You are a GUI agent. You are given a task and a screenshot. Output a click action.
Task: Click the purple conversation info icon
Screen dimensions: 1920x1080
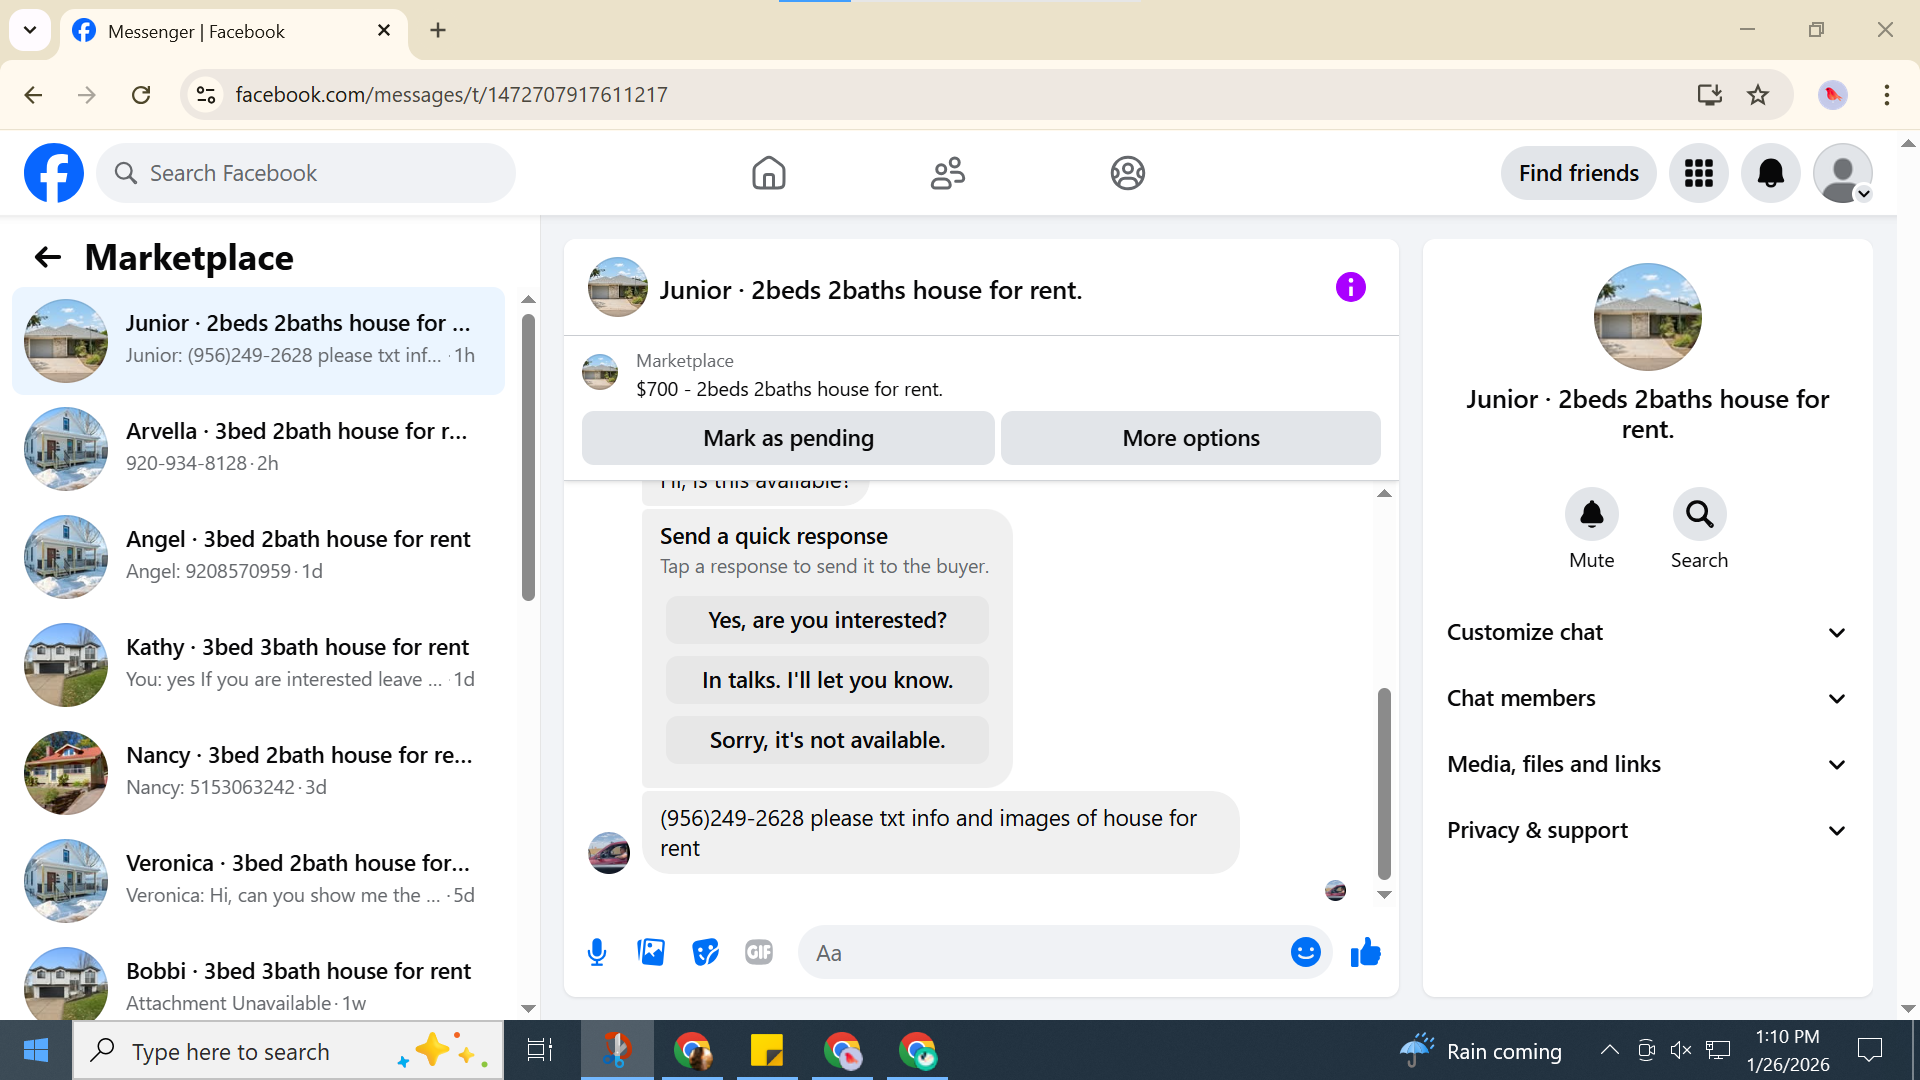[x=1350, y=288]
